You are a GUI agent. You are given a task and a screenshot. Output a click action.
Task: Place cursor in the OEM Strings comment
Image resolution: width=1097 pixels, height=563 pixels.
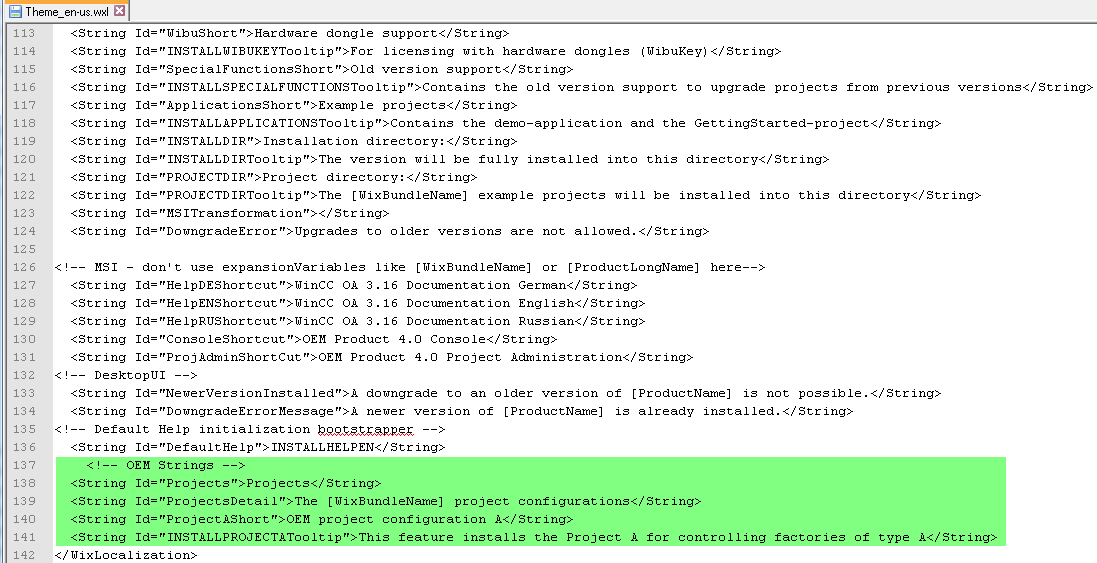[166, 465]
